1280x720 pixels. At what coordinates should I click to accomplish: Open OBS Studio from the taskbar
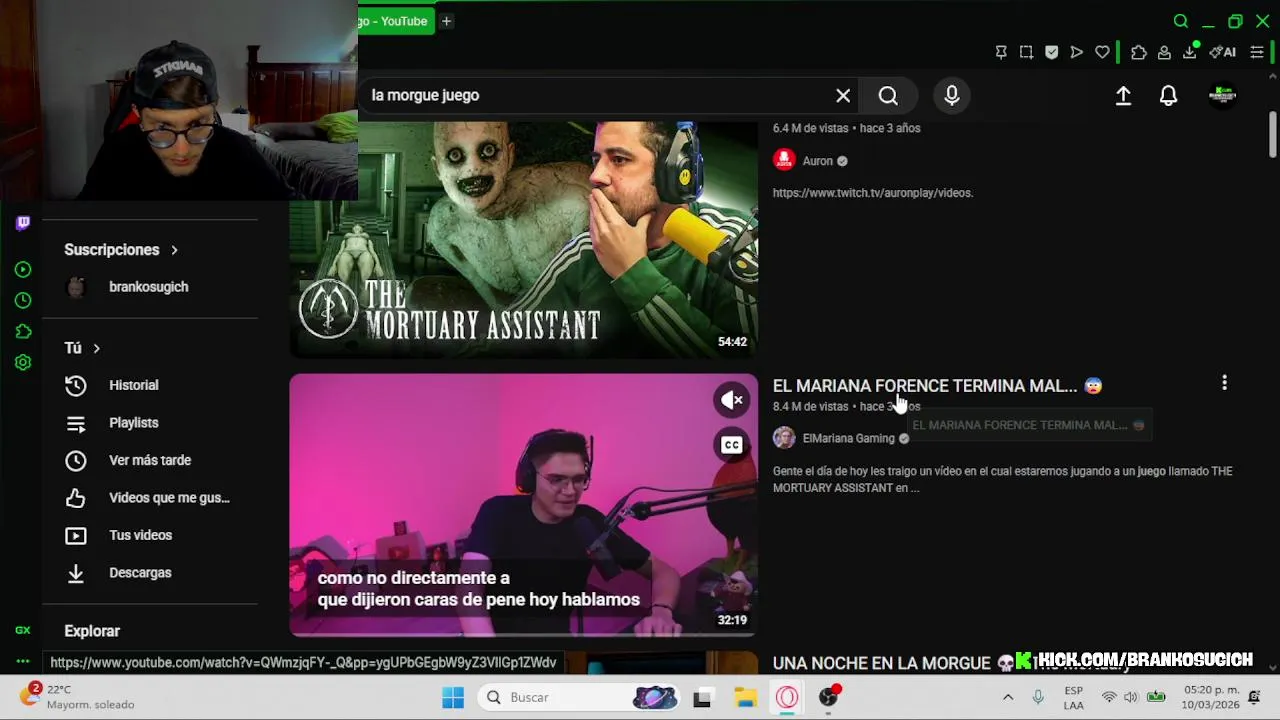[x=829, y=697]
